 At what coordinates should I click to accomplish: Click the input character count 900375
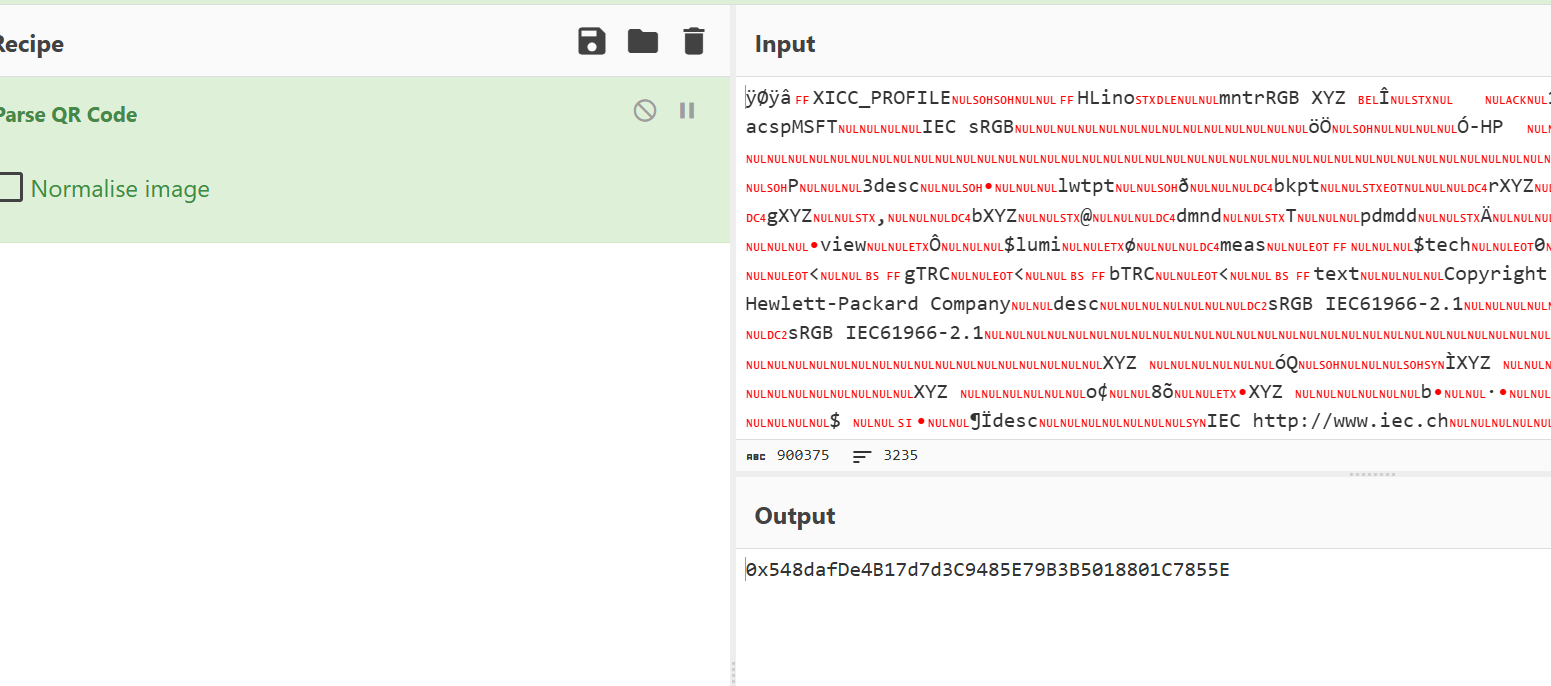click(803, 455)
